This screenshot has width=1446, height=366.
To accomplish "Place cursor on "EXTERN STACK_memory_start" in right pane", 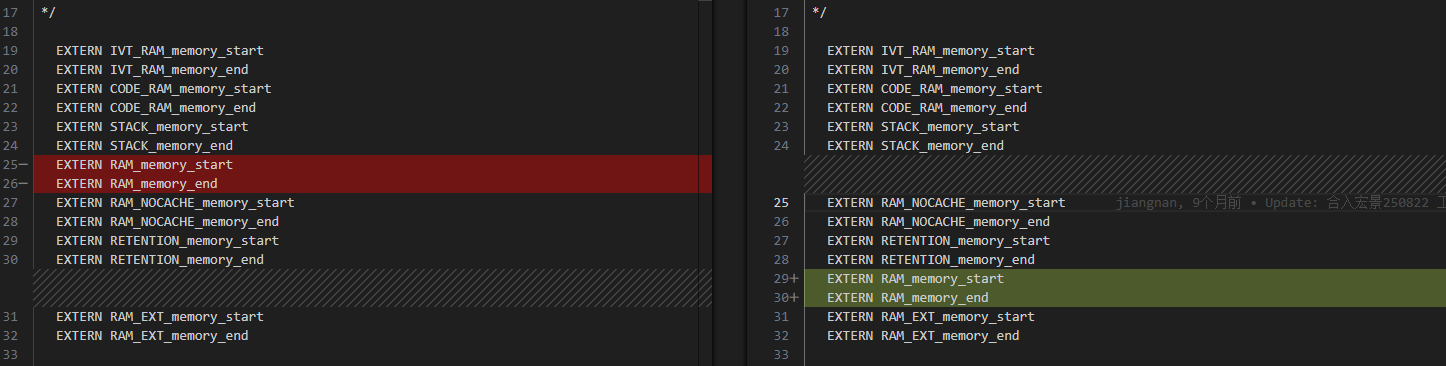I will (x=923, y=127).
